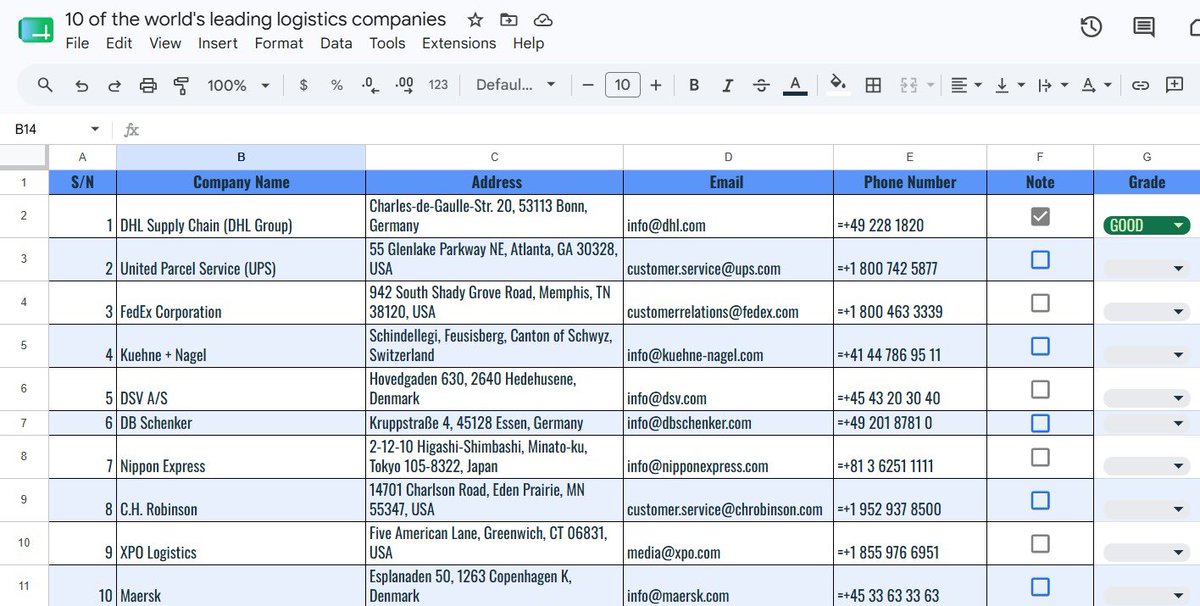Redo the last action
Screen dimensions: 1200x606
tap(115, 86)
